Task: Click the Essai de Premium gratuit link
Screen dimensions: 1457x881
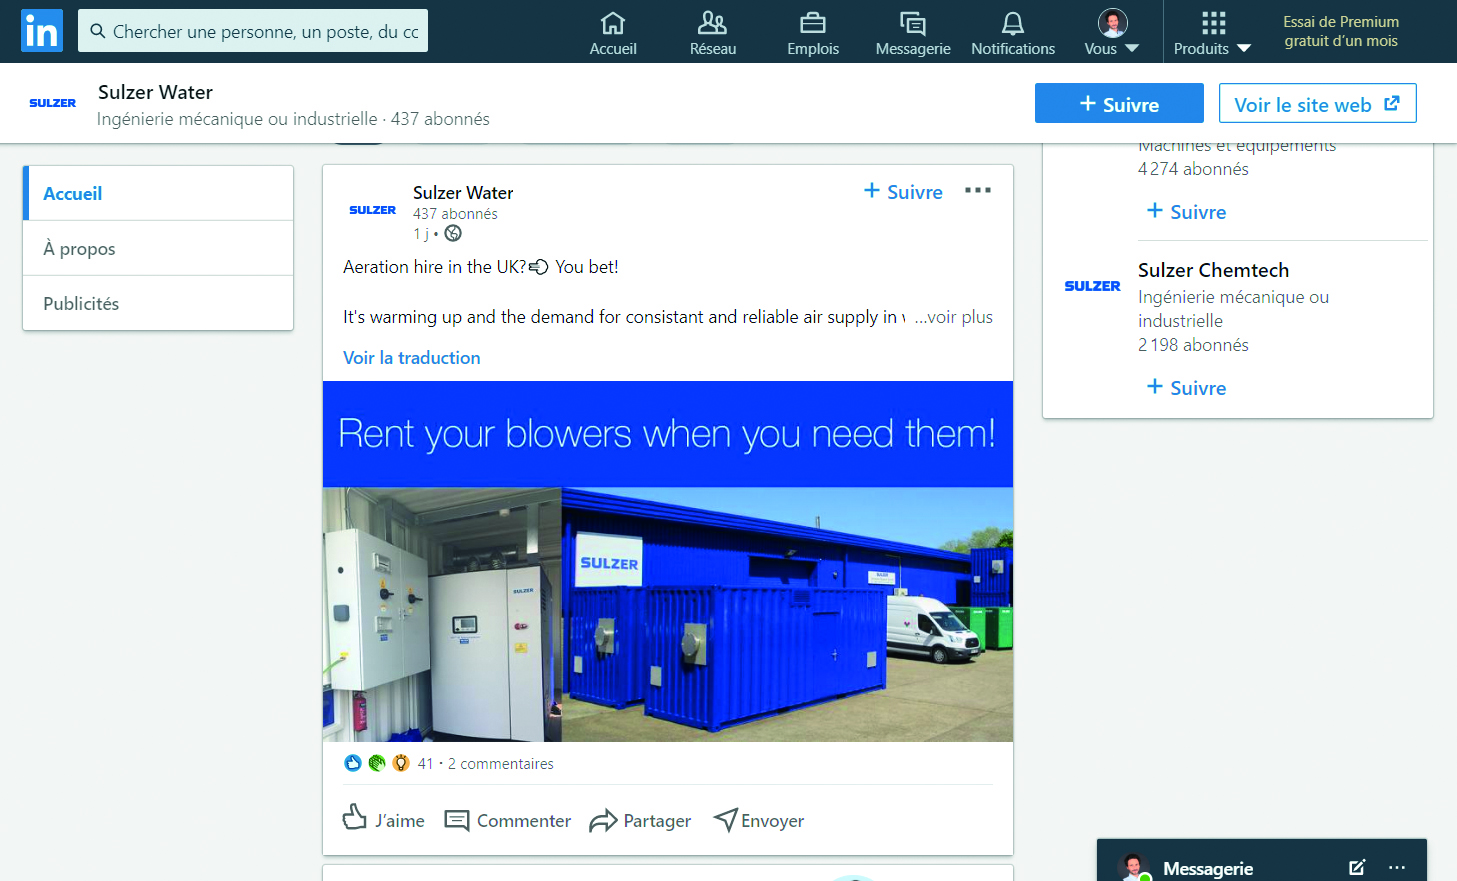Action: click(x=1341, y=31)
